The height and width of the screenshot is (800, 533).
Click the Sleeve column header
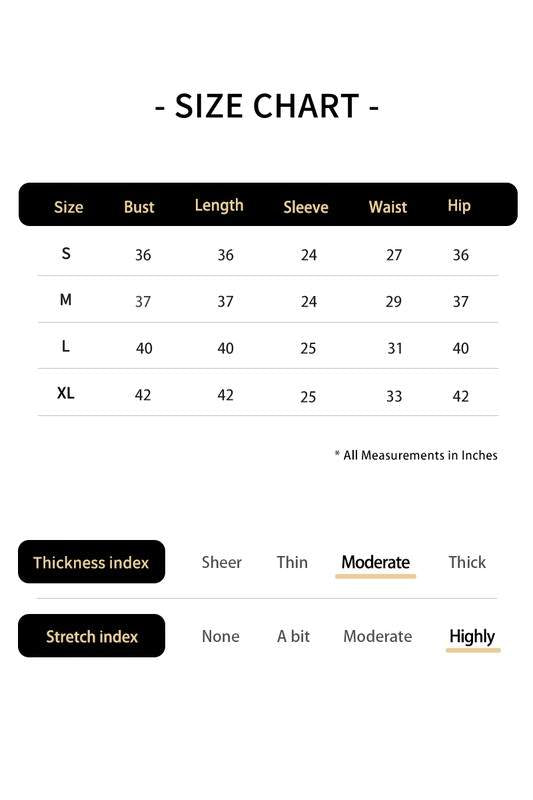306,207
